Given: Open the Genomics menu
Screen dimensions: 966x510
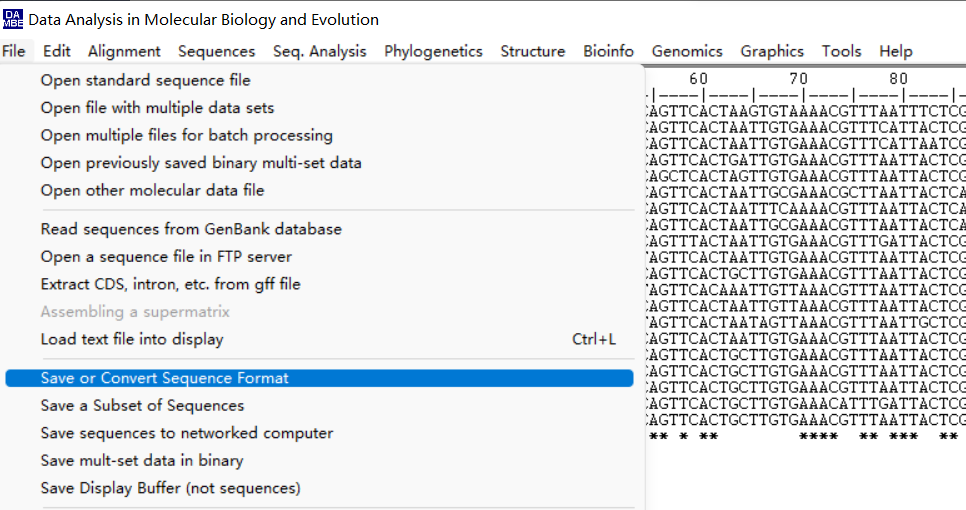Looking at the screenshot, I should tap(687, 51).
